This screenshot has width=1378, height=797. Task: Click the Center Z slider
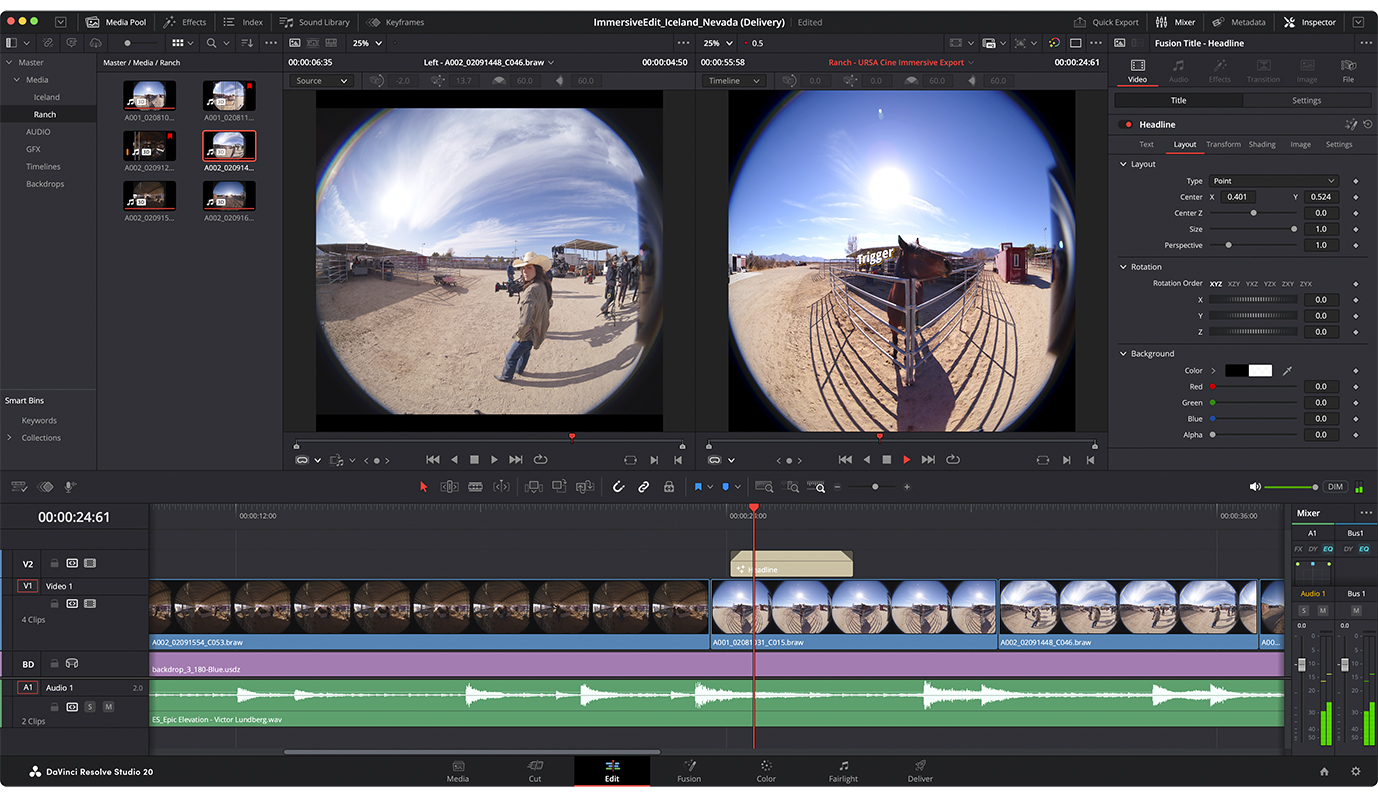(x=1254, y=213)
